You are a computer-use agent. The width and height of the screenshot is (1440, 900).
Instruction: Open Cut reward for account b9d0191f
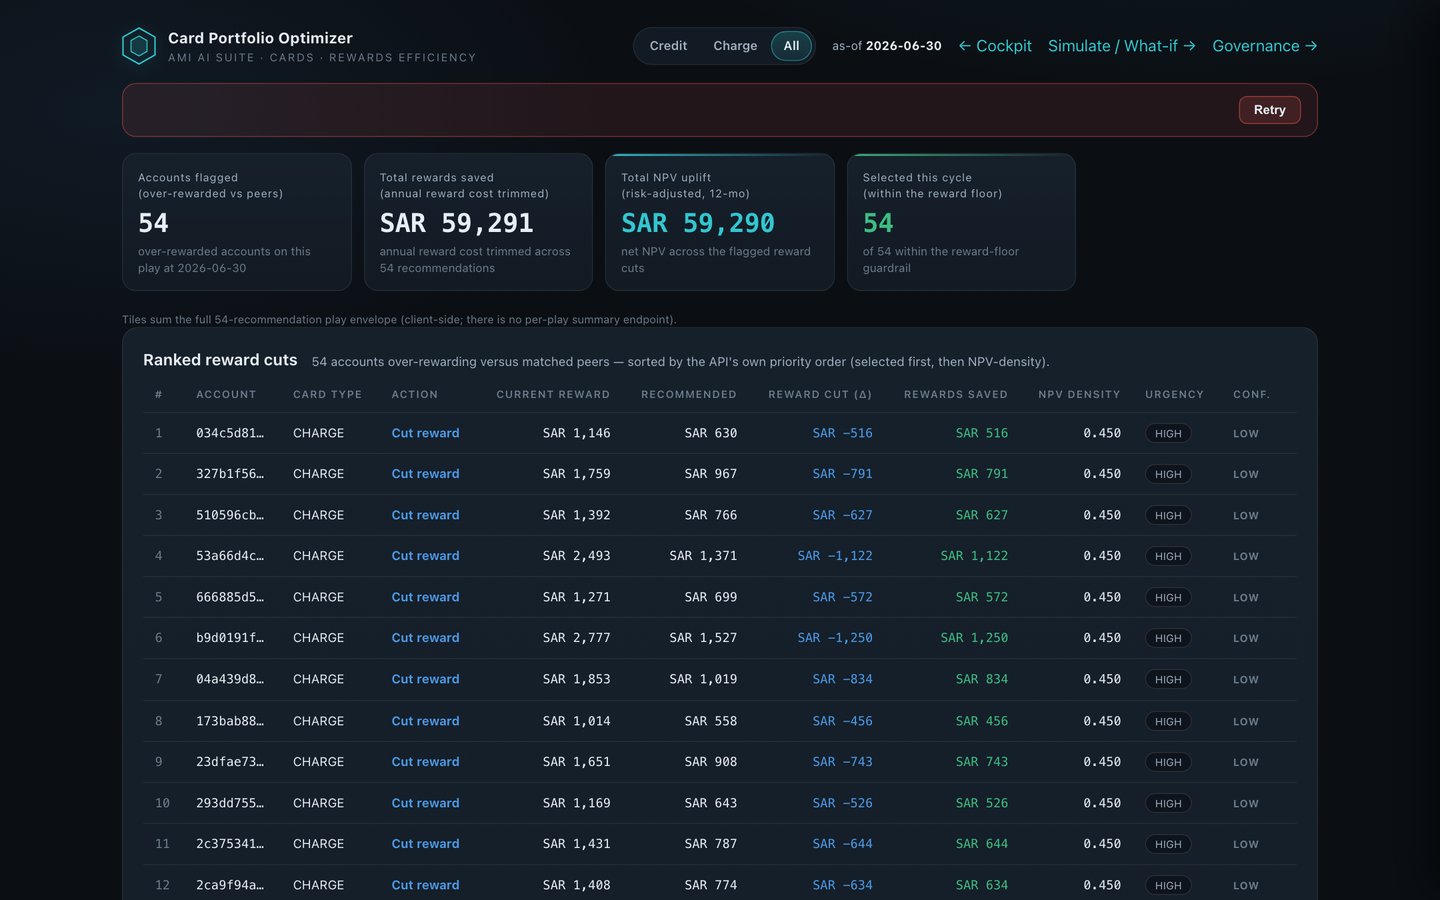coord(425,638)
